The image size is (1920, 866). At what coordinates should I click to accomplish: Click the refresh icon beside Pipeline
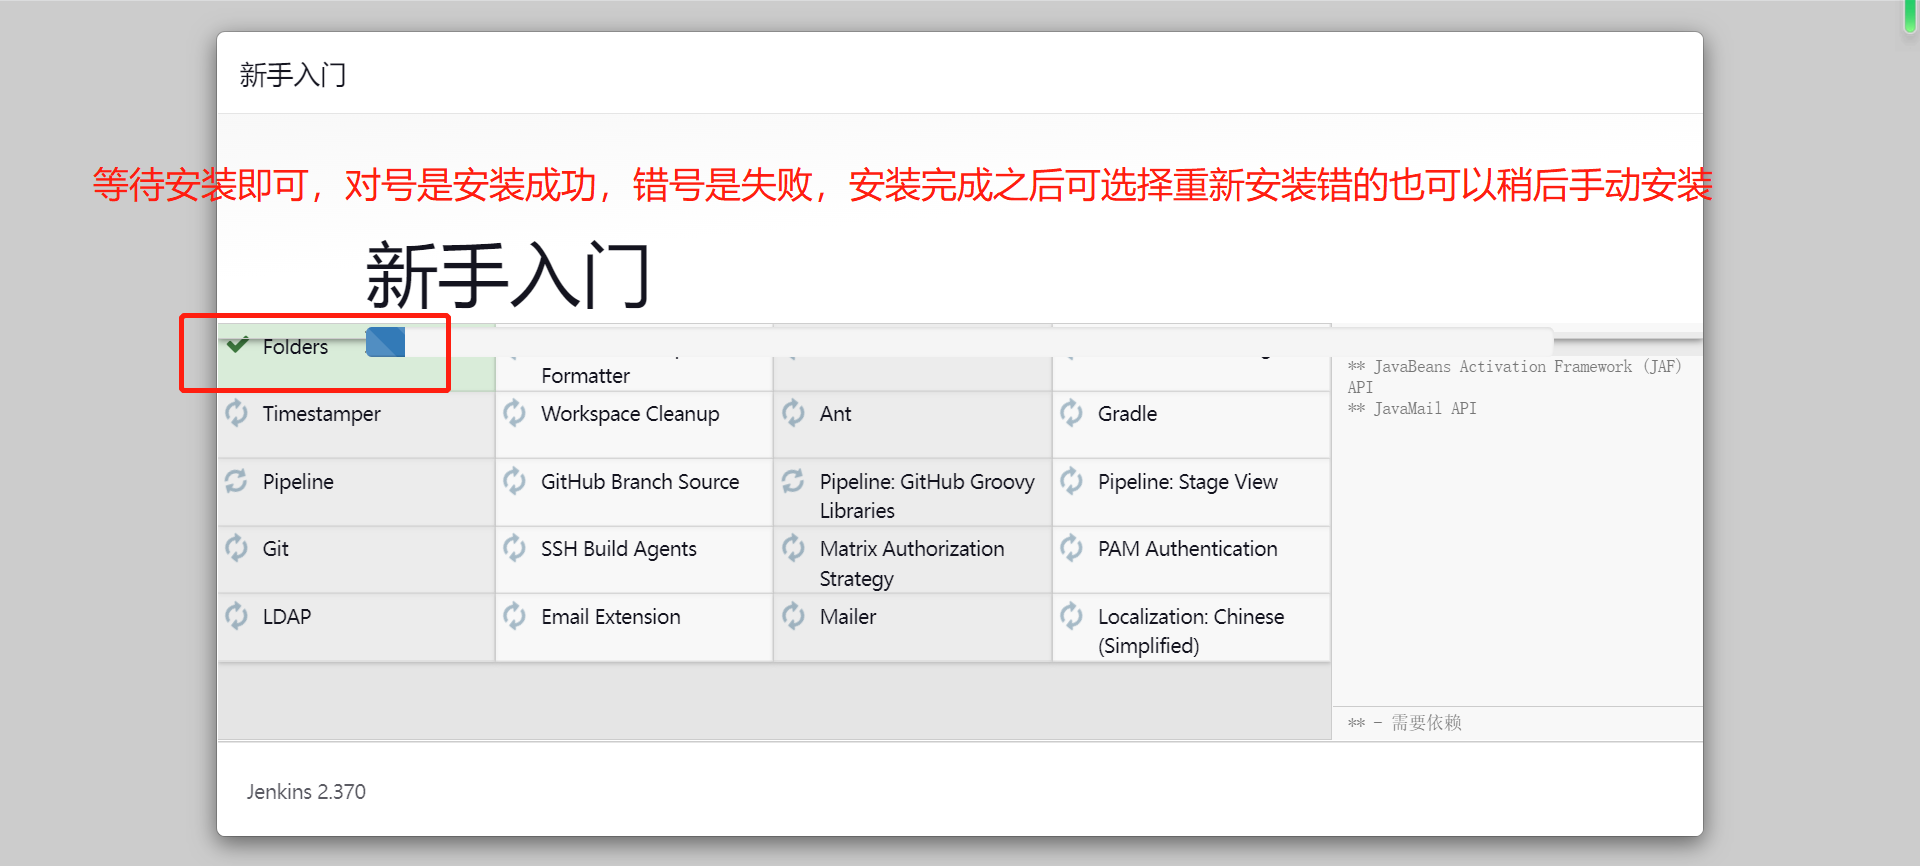pyautogui.click(x=237, y=481)
